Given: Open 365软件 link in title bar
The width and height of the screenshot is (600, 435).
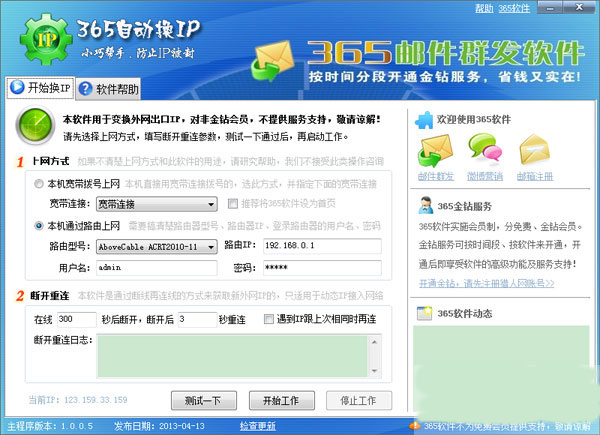Looking at the screenshot, I should (x=514, y=8).
